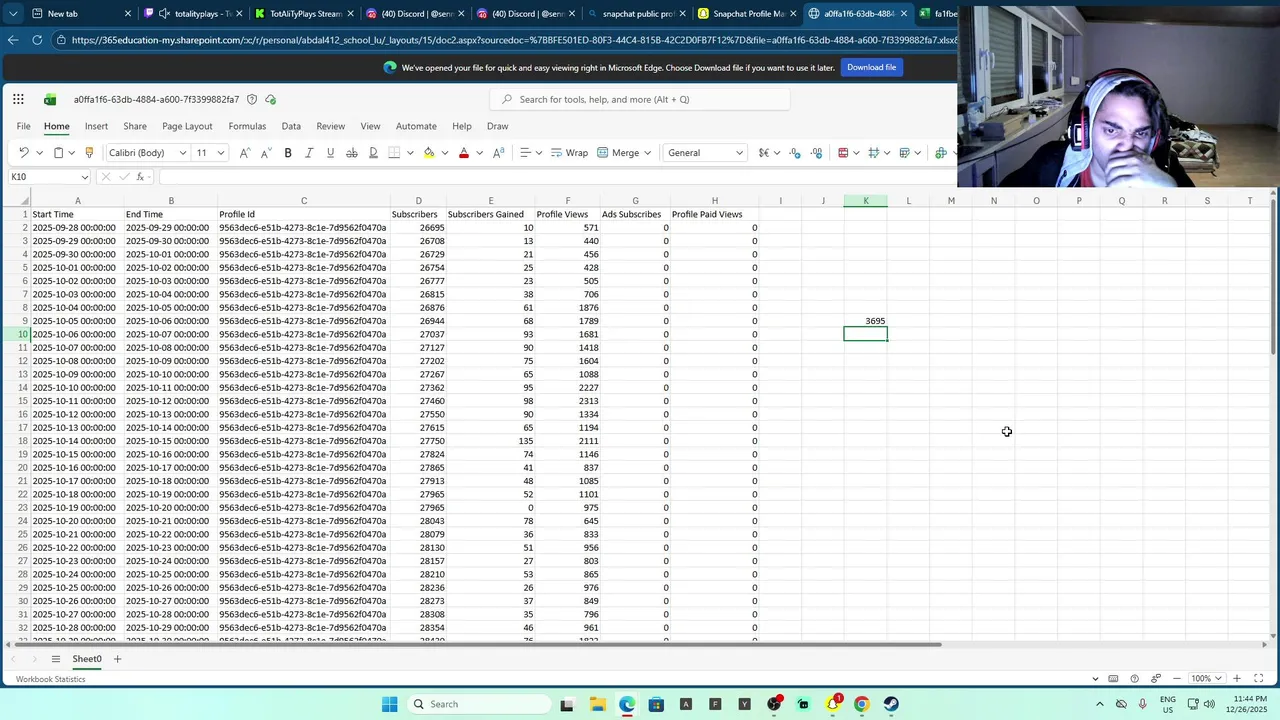The height and width of the screenshot is (720, 1280).
Task: Click the Insert Function fx icon
Action: click(x=141, y=177)
